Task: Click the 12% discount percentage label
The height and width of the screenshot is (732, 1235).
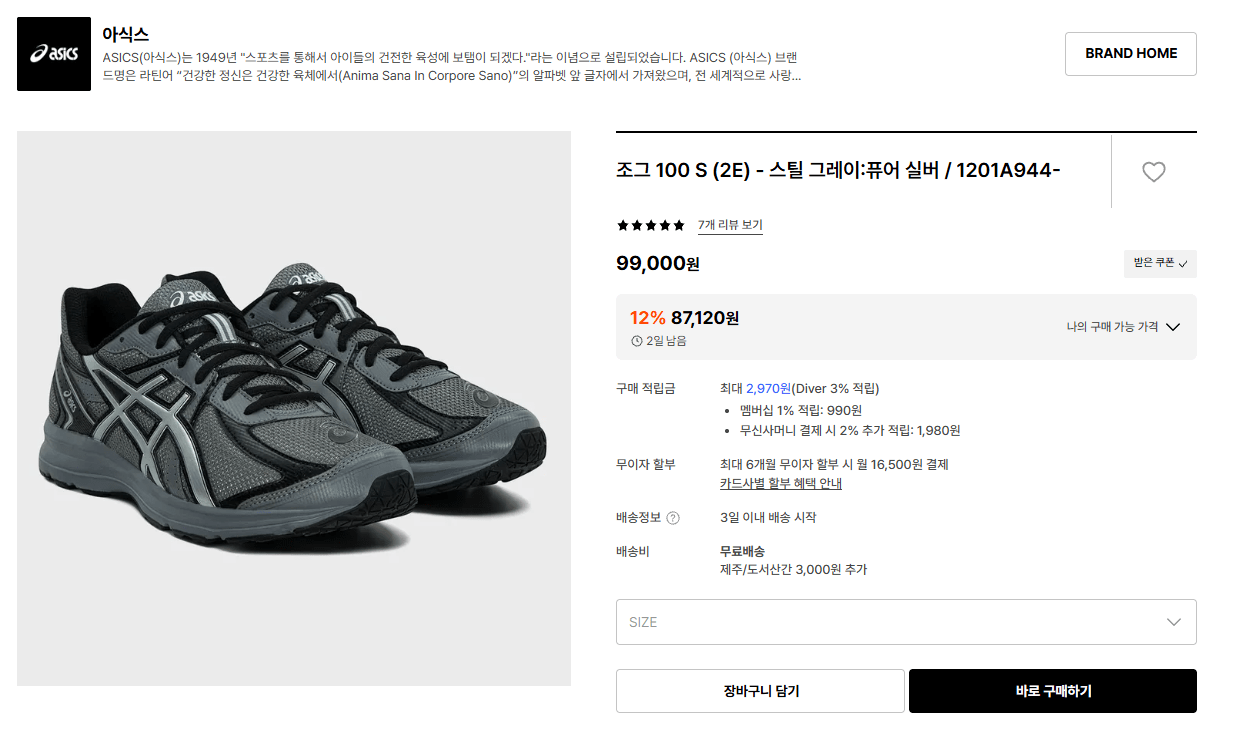Action: tap(647, 318)
